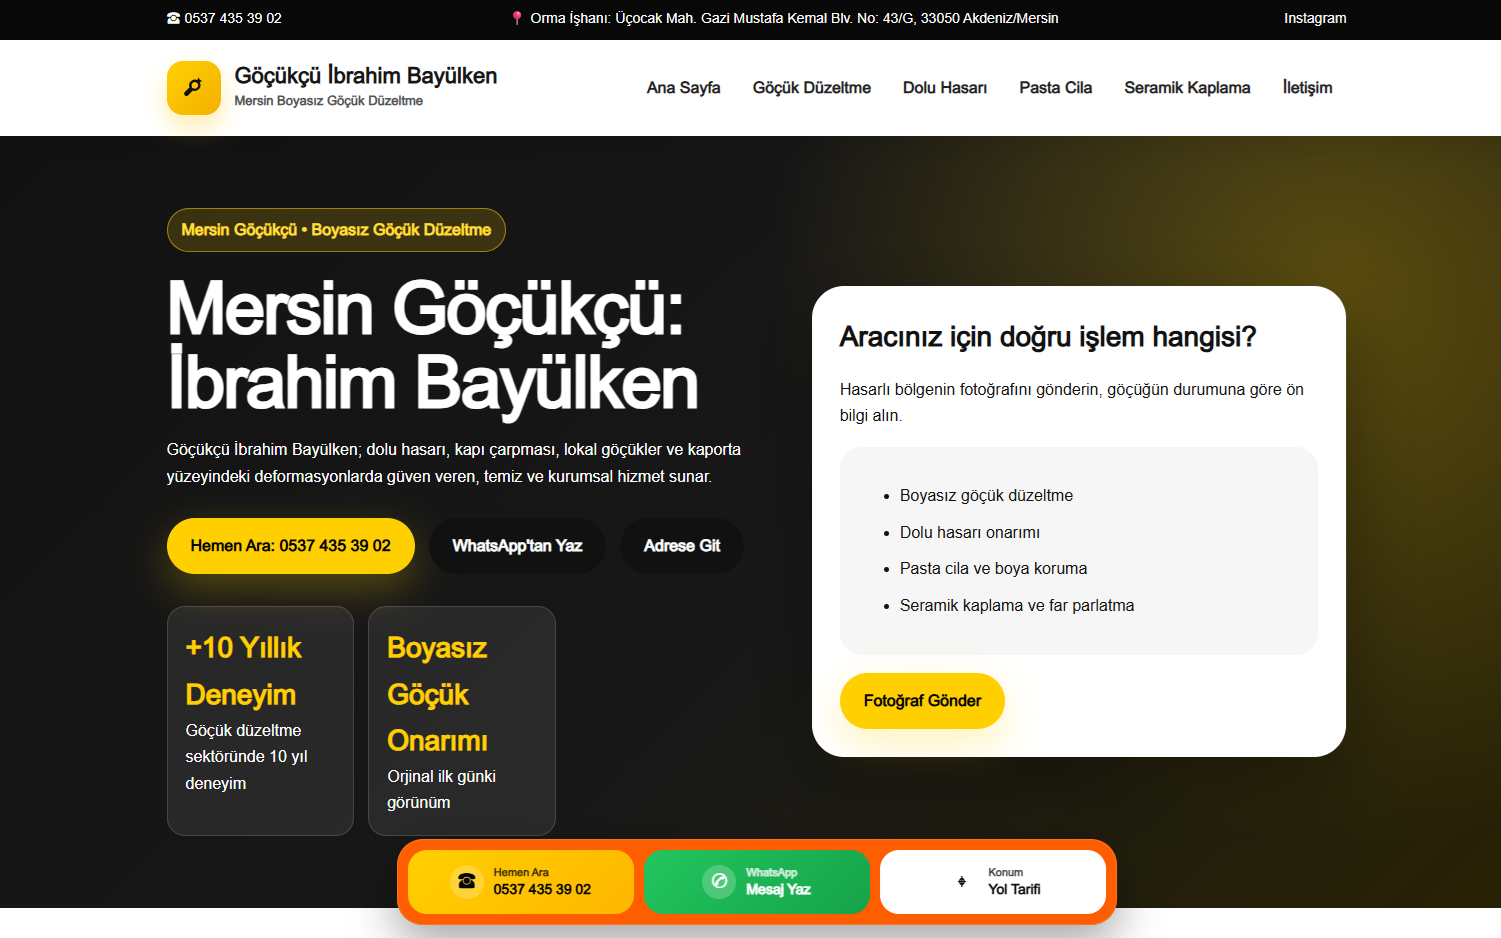Image resolution: width=1501 pixels, height=938 pixels.
Task: Click the Boyasız Göçük Onarımı card
Action: coord(462,721)
